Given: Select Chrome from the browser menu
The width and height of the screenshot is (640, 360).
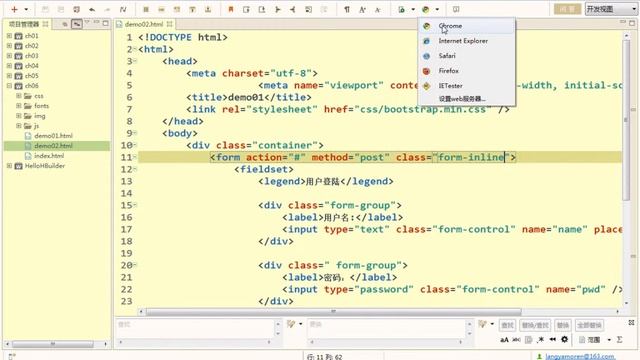Looking at the screenshot, I should point(467,26).
